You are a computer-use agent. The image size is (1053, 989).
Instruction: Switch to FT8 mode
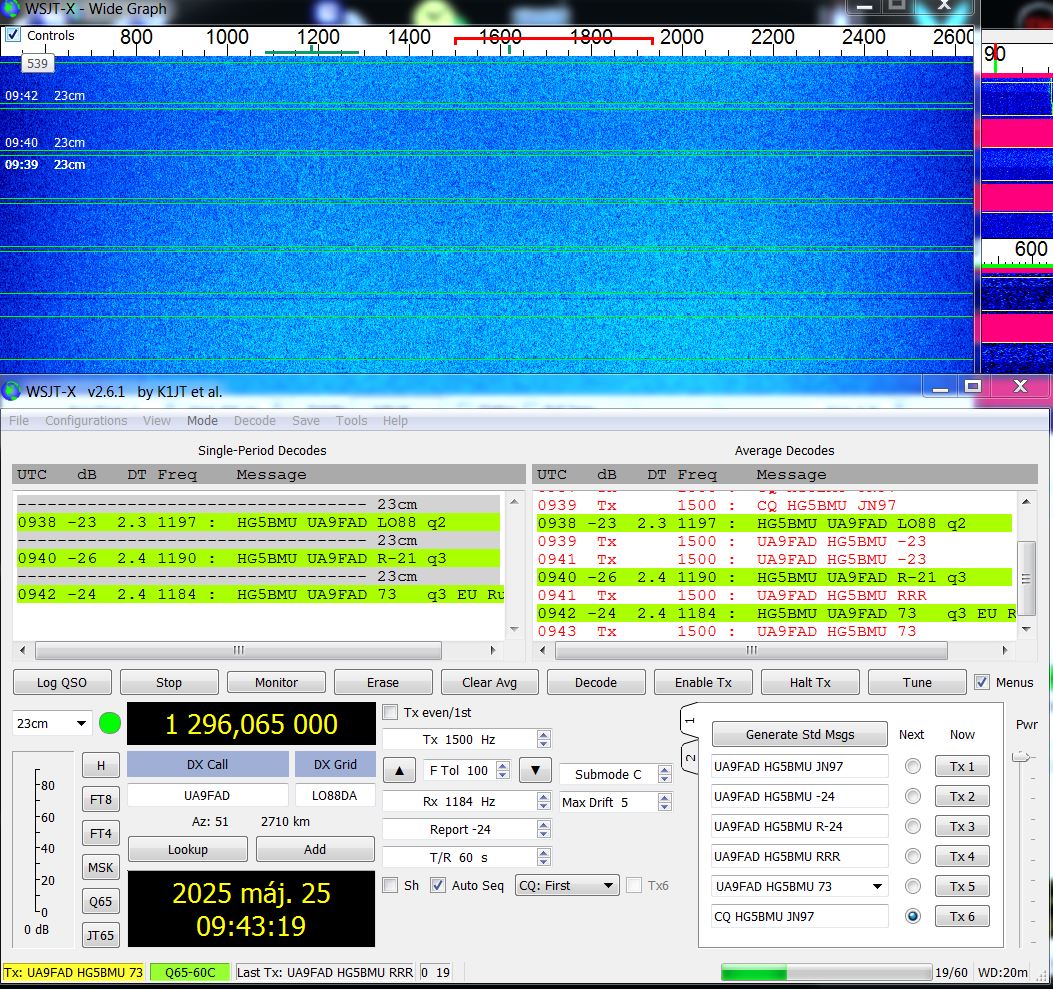pyautogui.click(x=101, y=800)
